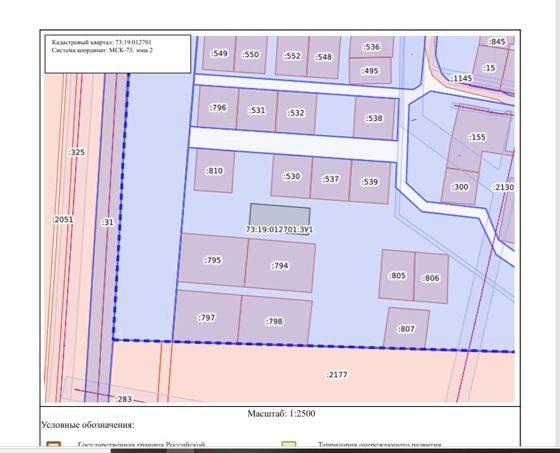Click parcel :807 near bottom boundary

point(406,328)
